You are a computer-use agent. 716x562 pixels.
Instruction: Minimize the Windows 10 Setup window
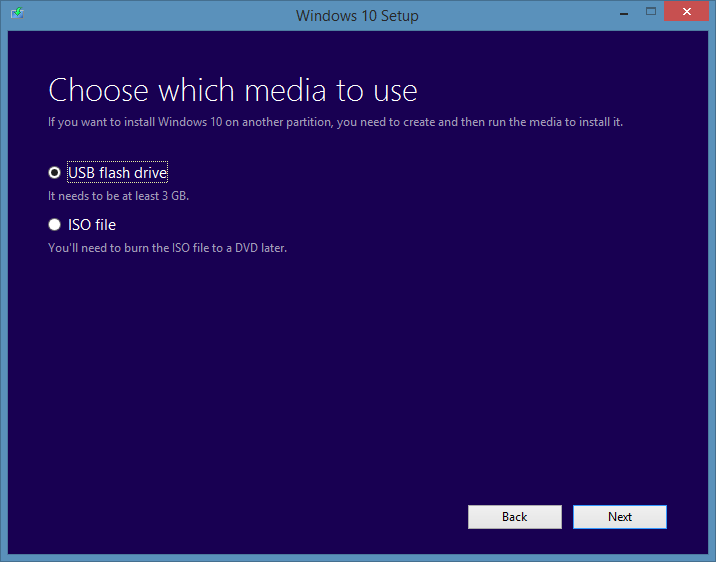624,13
